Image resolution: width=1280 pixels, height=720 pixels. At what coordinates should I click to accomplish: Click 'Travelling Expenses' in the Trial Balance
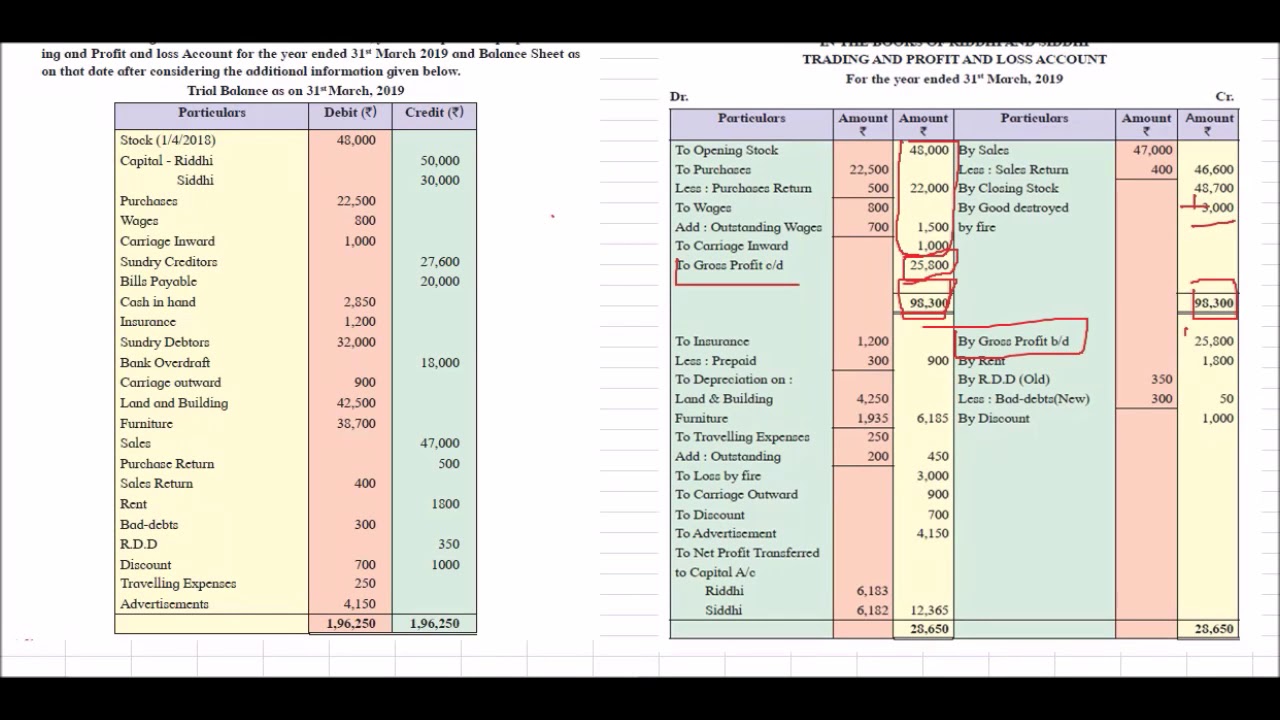[x=178, y=584]
